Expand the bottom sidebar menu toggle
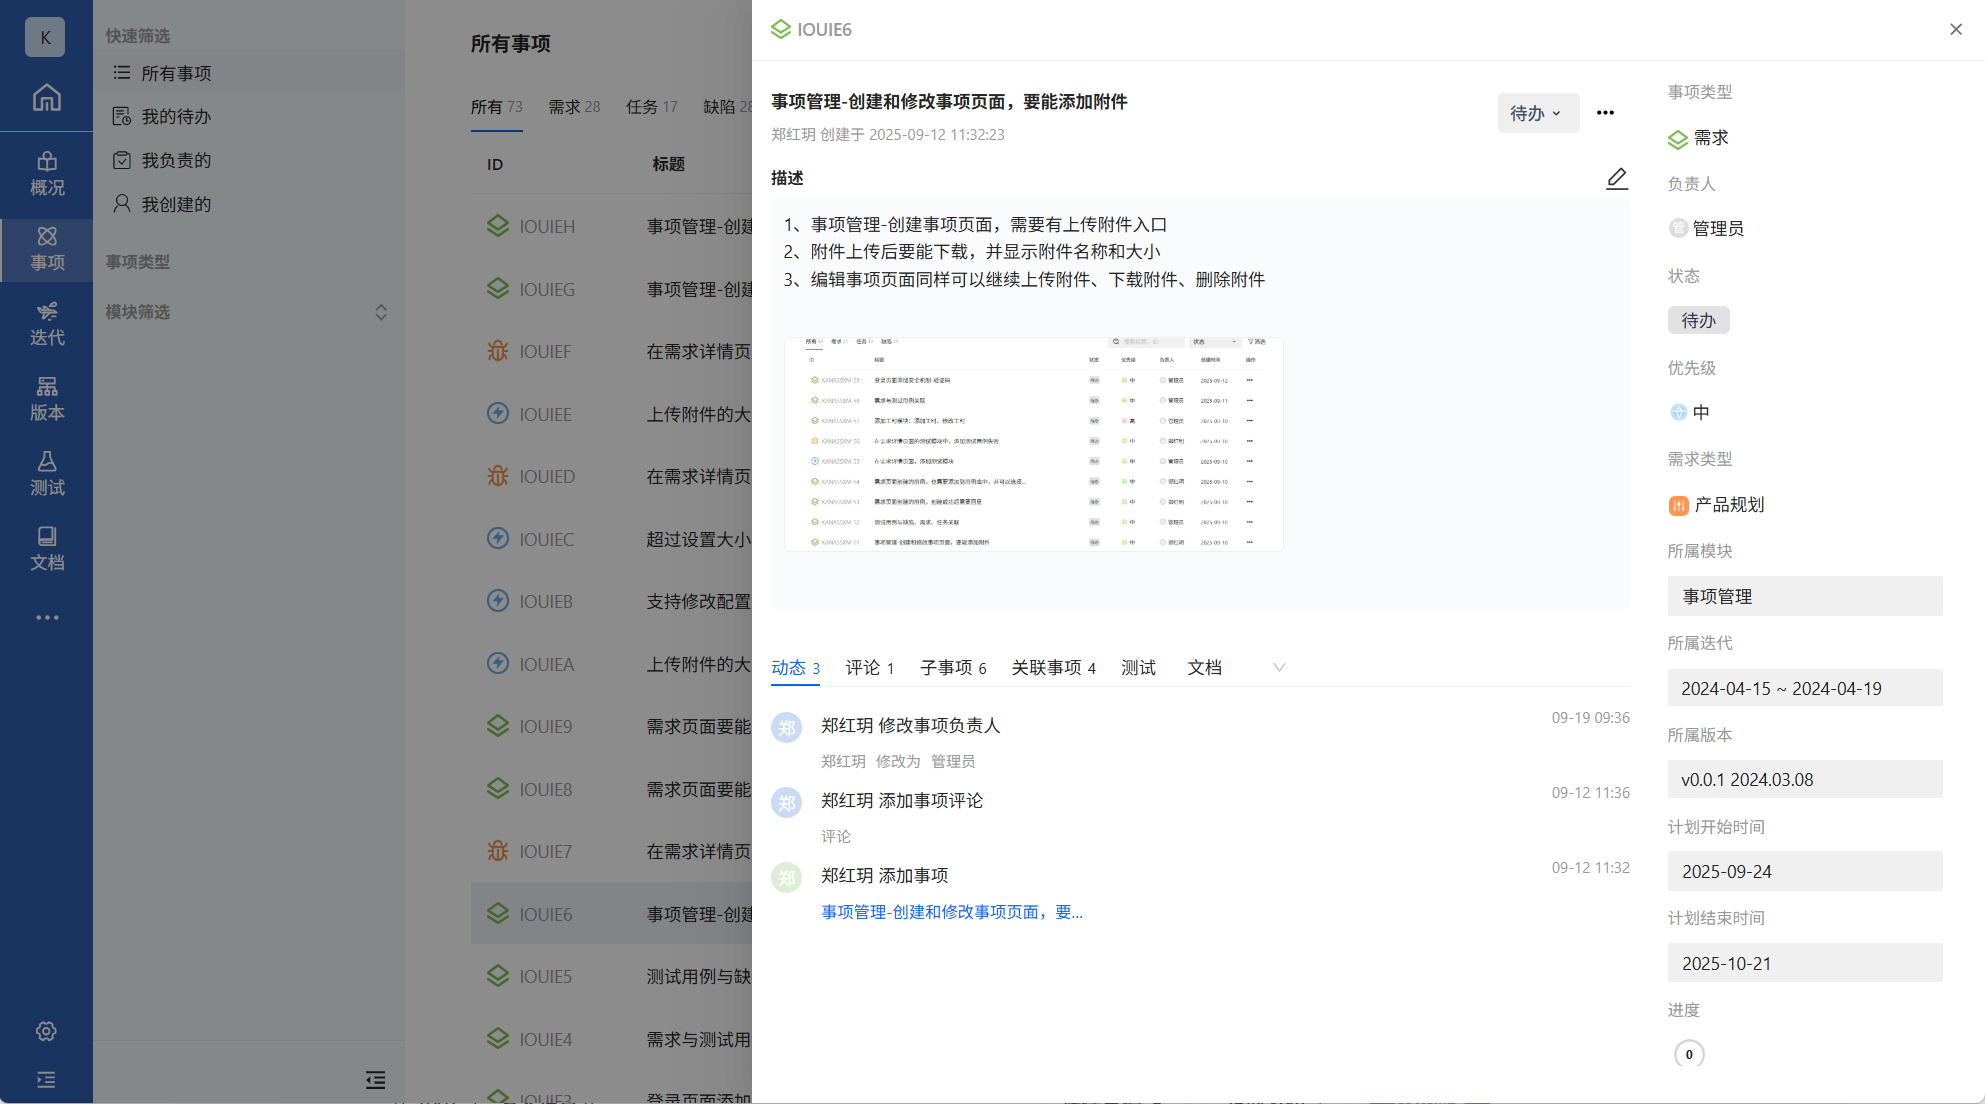 [46, 1080]
